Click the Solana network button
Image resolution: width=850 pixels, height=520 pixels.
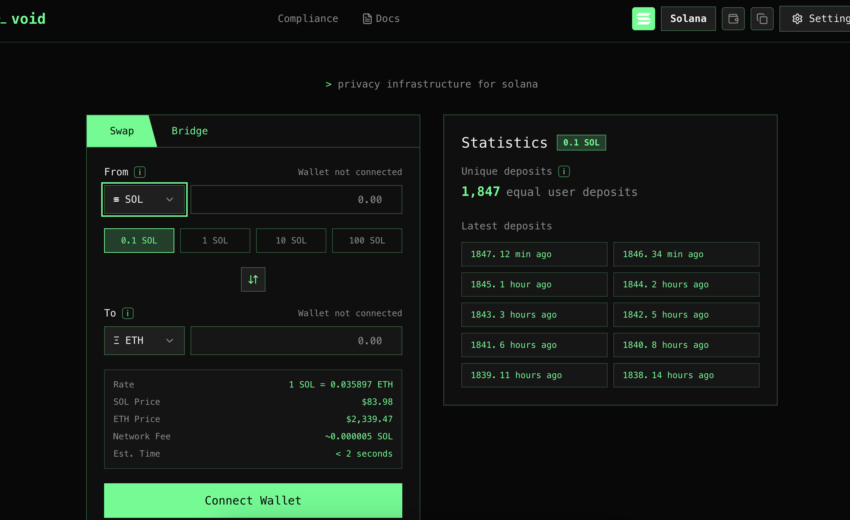(688, 18)
